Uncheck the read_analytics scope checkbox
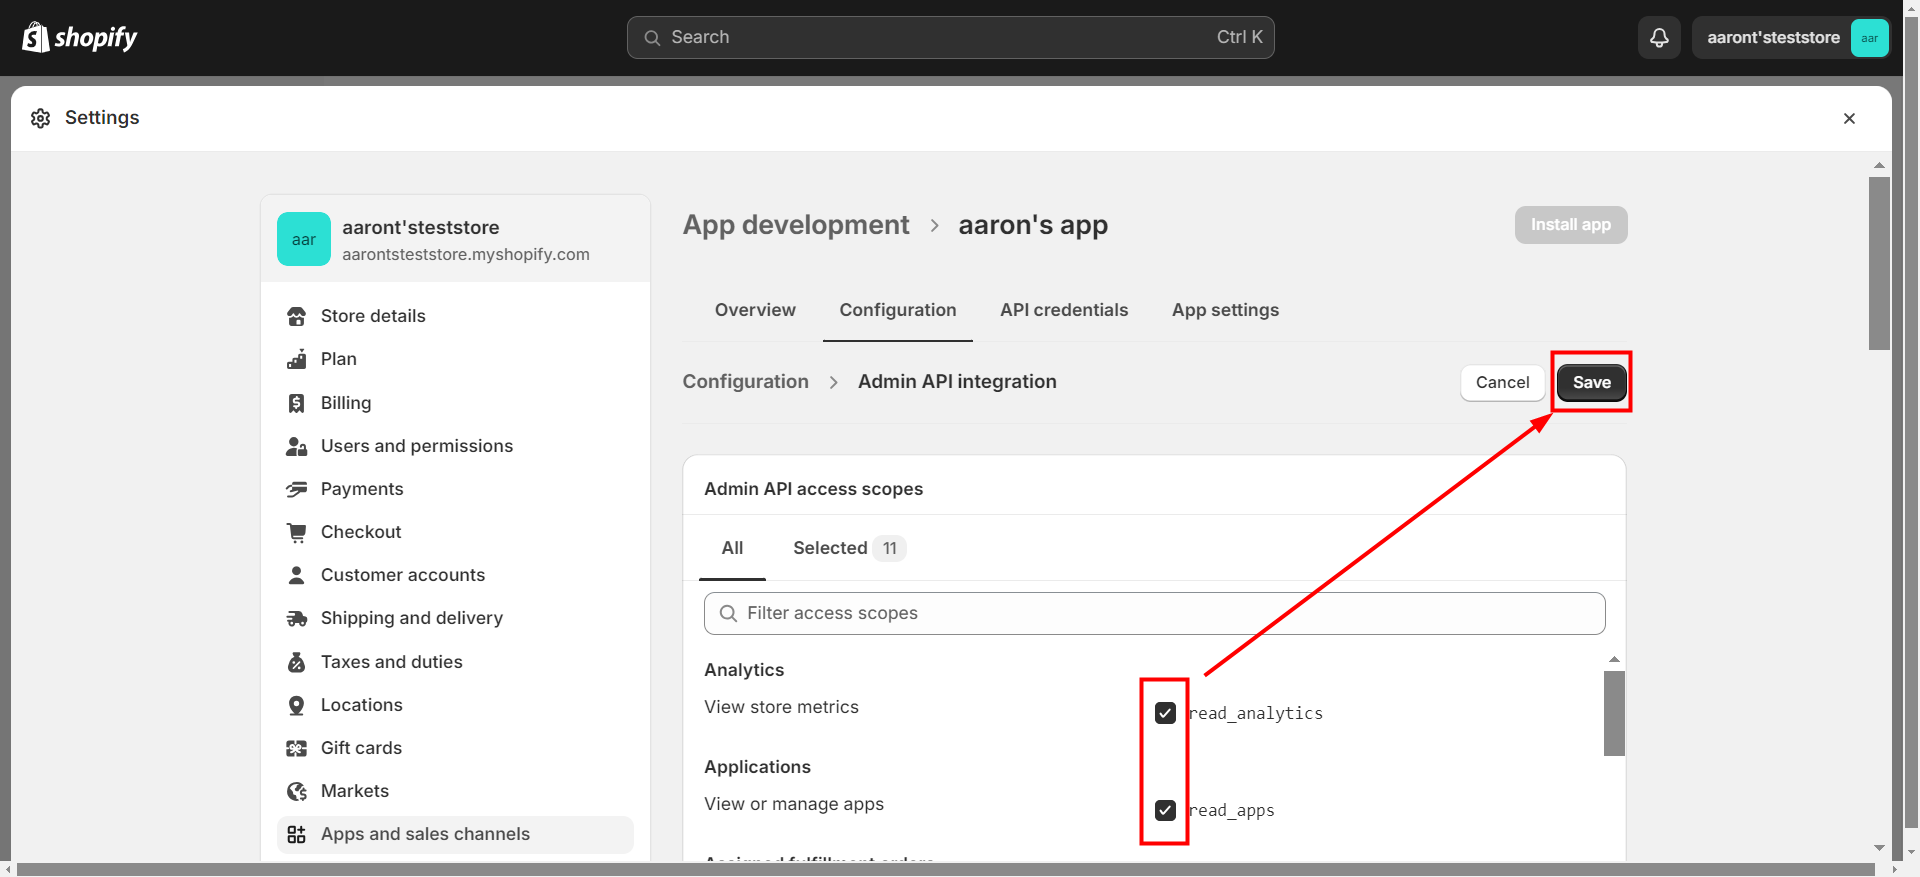The image size is (1920, 877). pos(1165,713)
